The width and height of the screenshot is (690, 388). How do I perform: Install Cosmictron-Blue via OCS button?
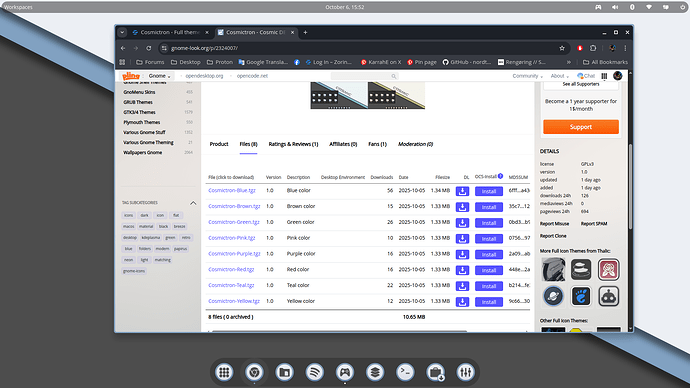point(489,191)
